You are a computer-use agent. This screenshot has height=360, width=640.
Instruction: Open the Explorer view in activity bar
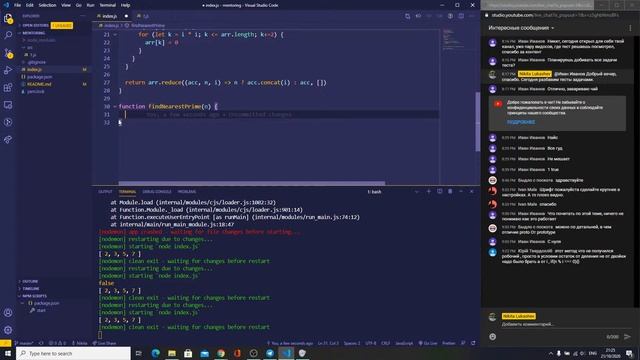pyautogui.click(x=8, y=18)
